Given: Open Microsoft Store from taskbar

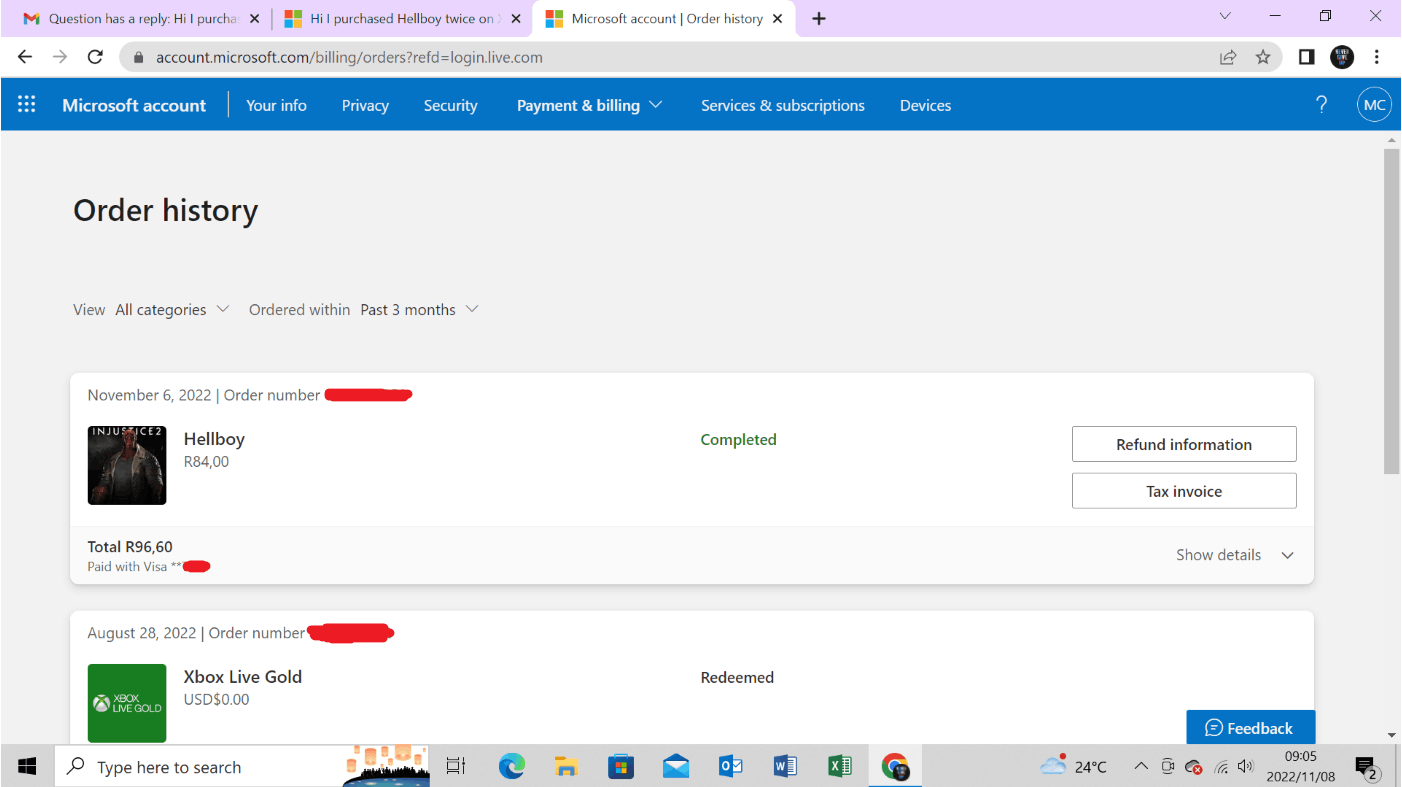Looking at the screenshot, I should (621, 766).
